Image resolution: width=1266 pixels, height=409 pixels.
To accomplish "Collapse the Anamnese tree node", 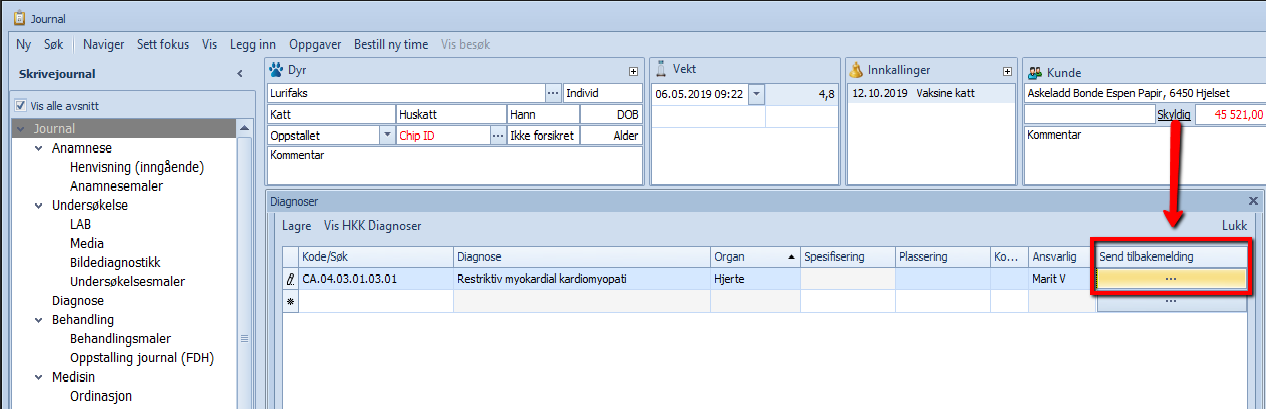I will click(x=38, y=148).
